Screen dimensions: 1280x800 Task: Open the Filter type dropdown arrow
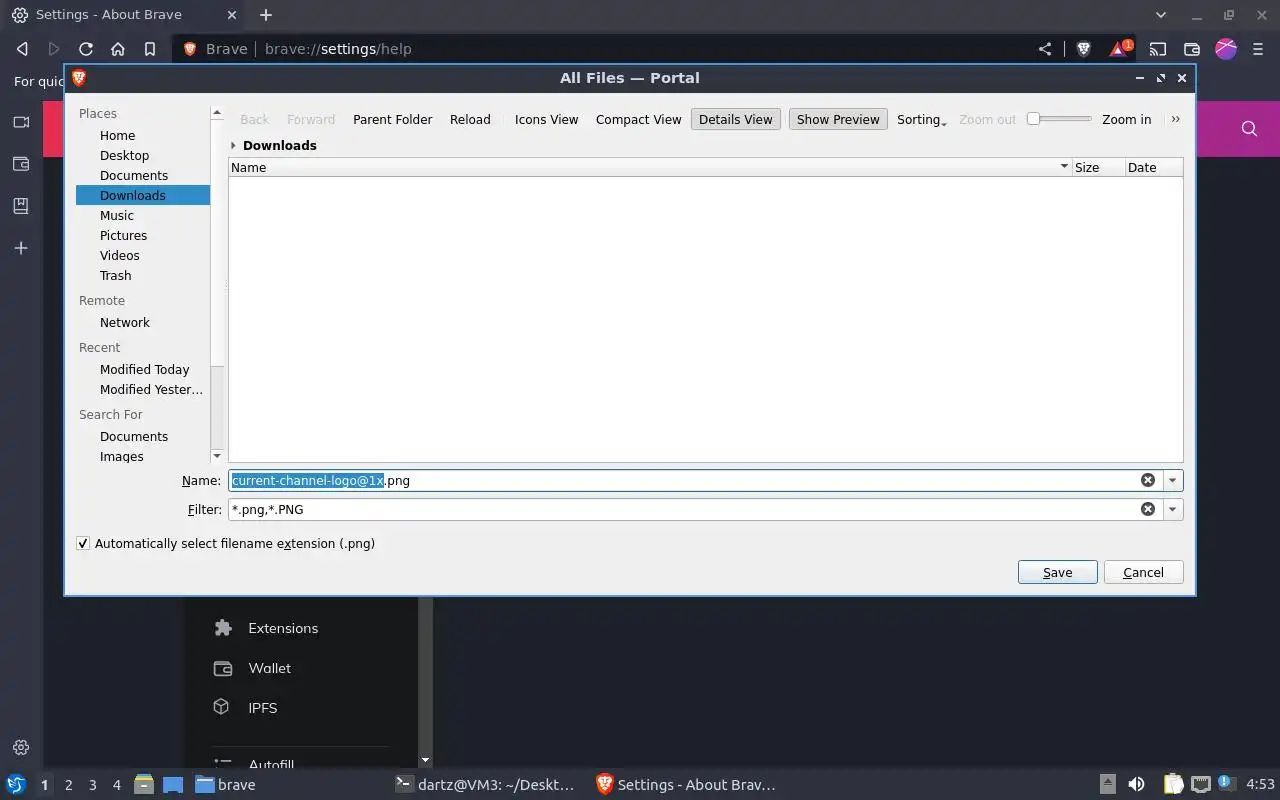[x=1172, y=509]
